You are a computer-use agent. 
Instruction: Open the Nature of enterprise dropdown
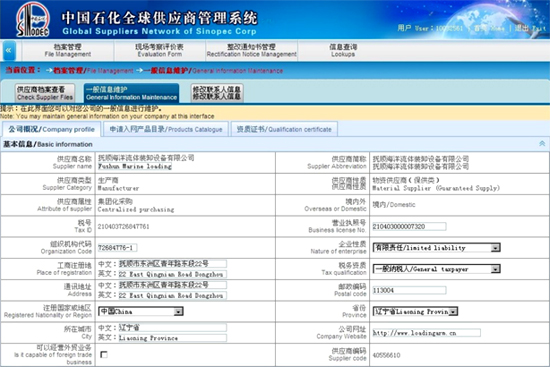pos(436,248)
